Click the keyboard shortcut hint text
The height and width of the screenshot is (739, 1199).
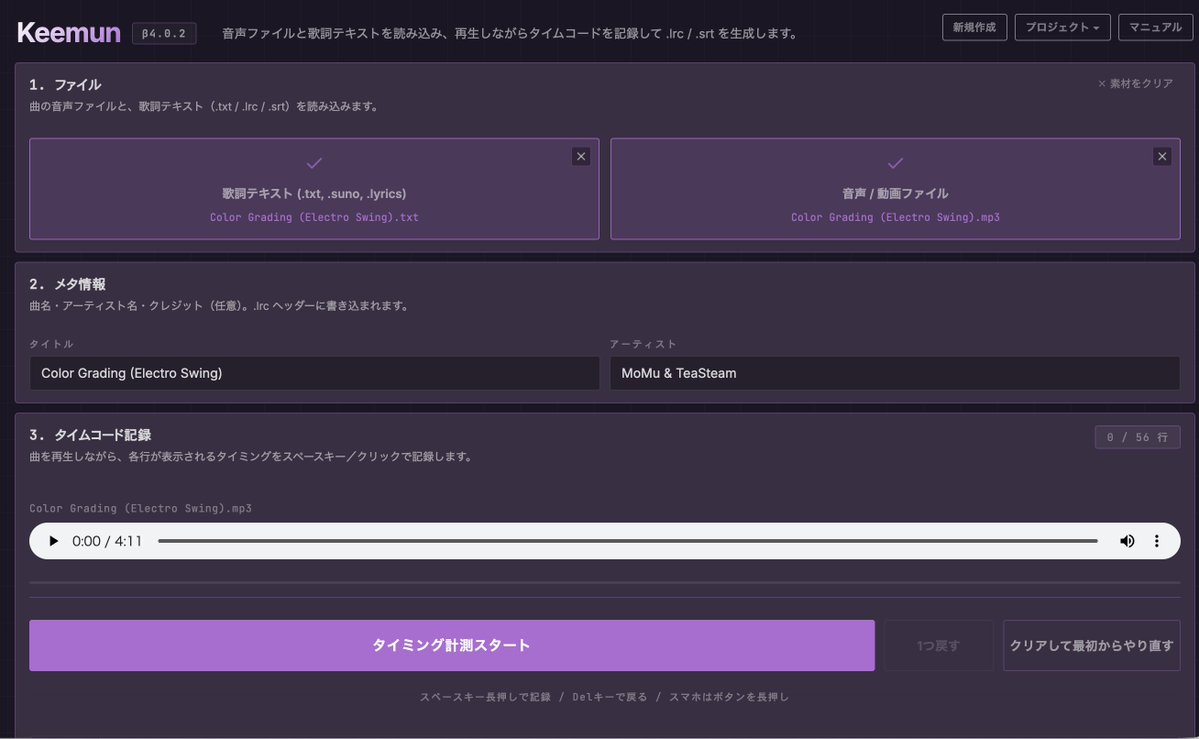point(604,697)
